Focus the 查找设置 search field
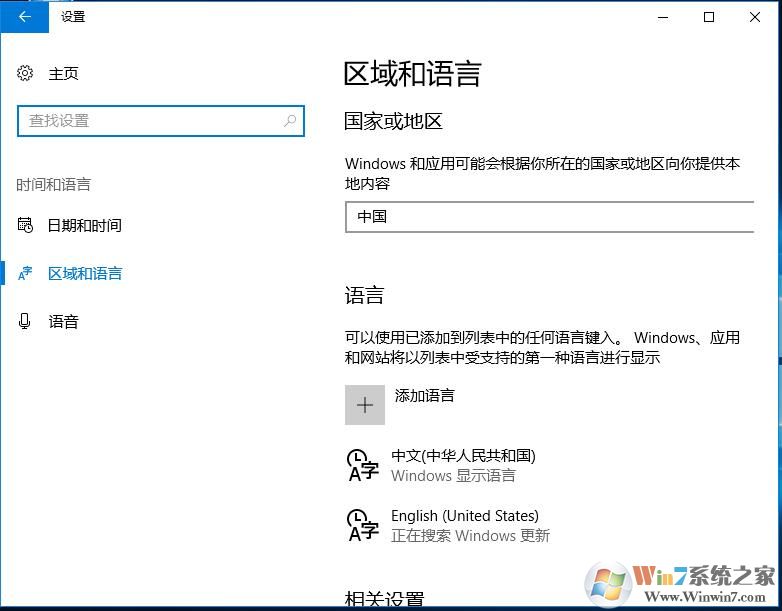 [150, 121]
